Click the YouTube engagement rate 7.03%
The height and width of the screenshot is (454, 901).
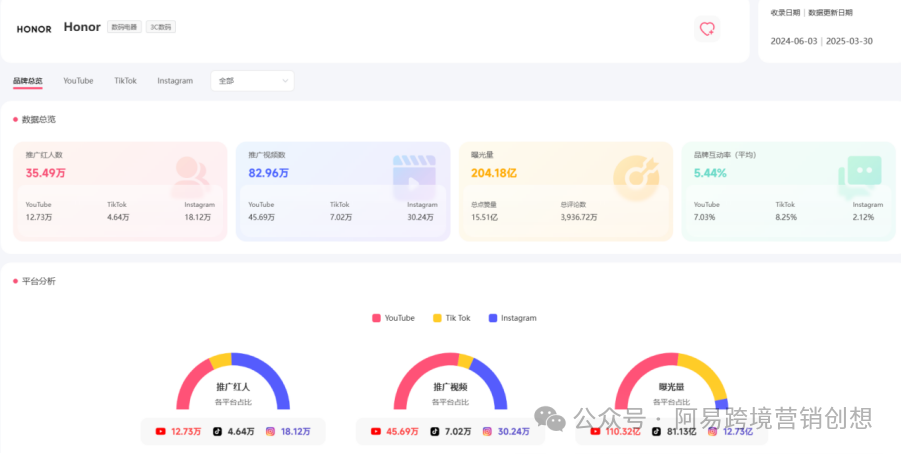coord(704,218)
